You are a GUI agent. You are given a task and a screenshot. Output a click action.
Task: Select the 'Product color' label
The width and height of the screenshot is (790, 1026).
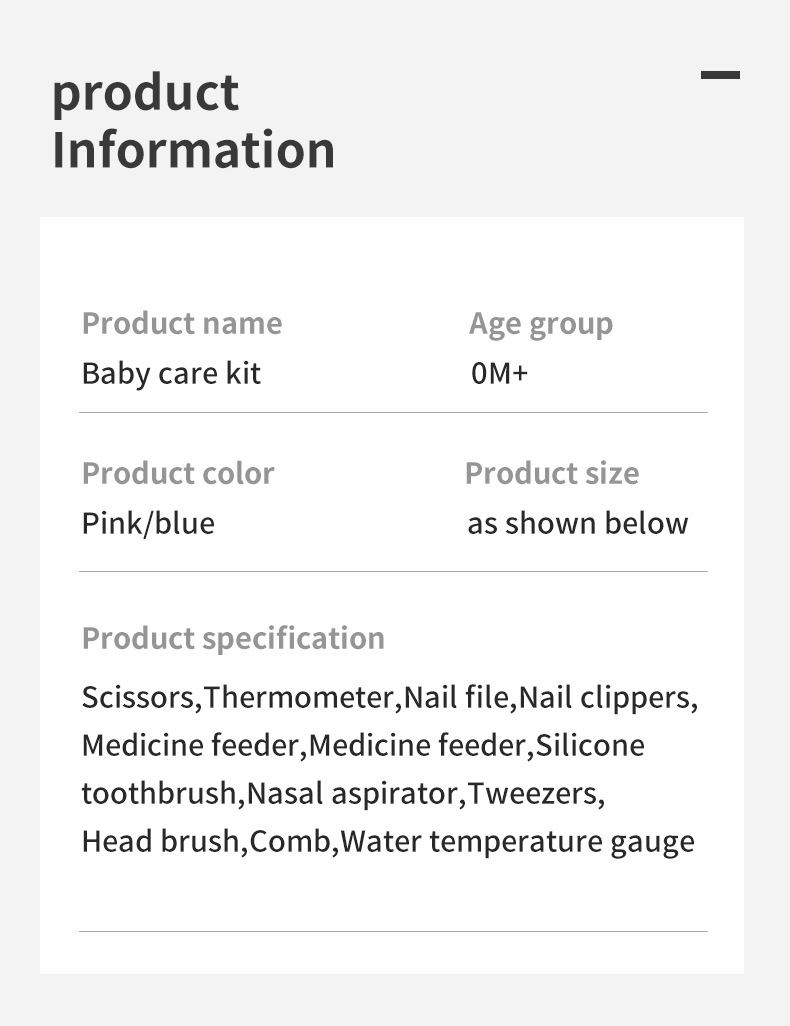[178, 473]
